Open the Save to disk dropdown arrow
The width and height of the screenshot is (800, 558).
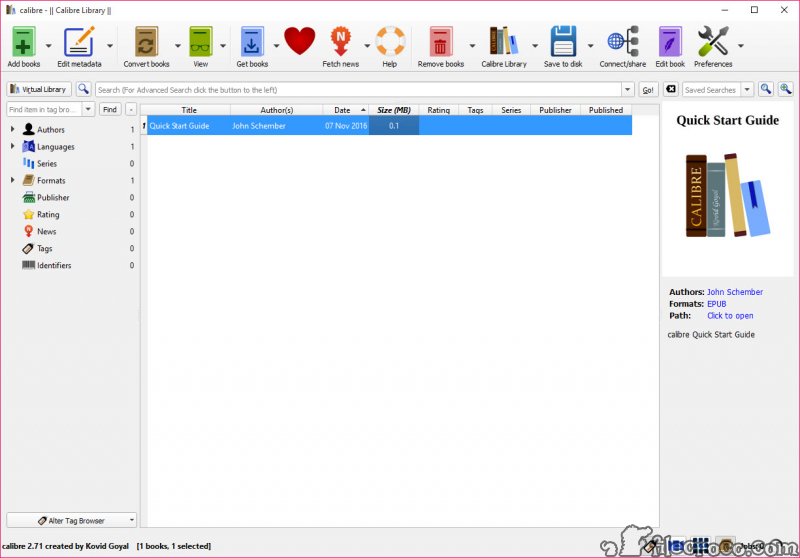click(590, 46)
